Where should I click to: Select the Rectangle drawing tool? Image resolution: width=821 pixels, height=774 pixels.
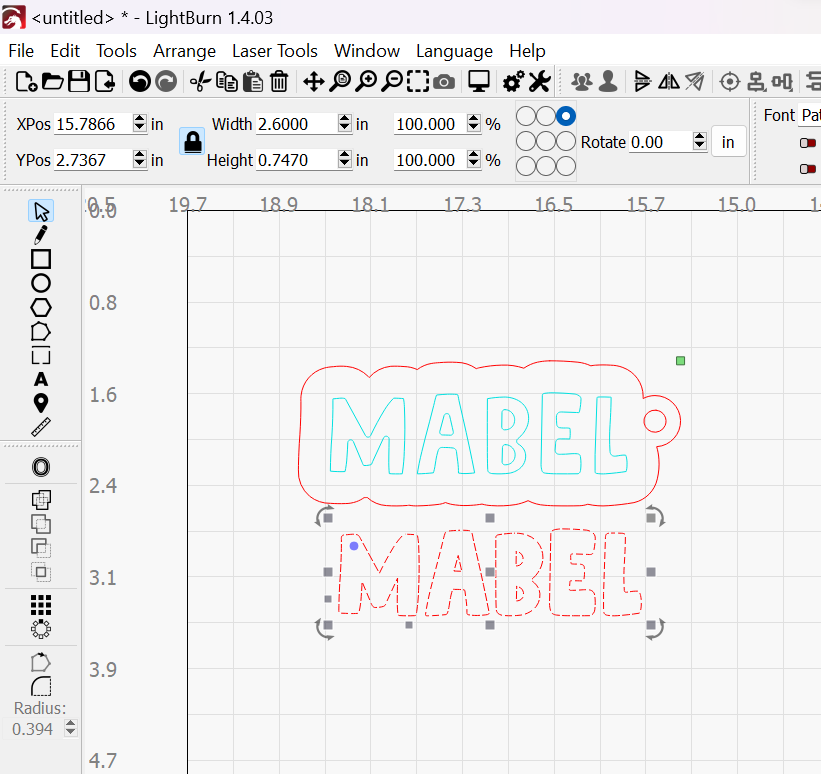coord(41,259)
